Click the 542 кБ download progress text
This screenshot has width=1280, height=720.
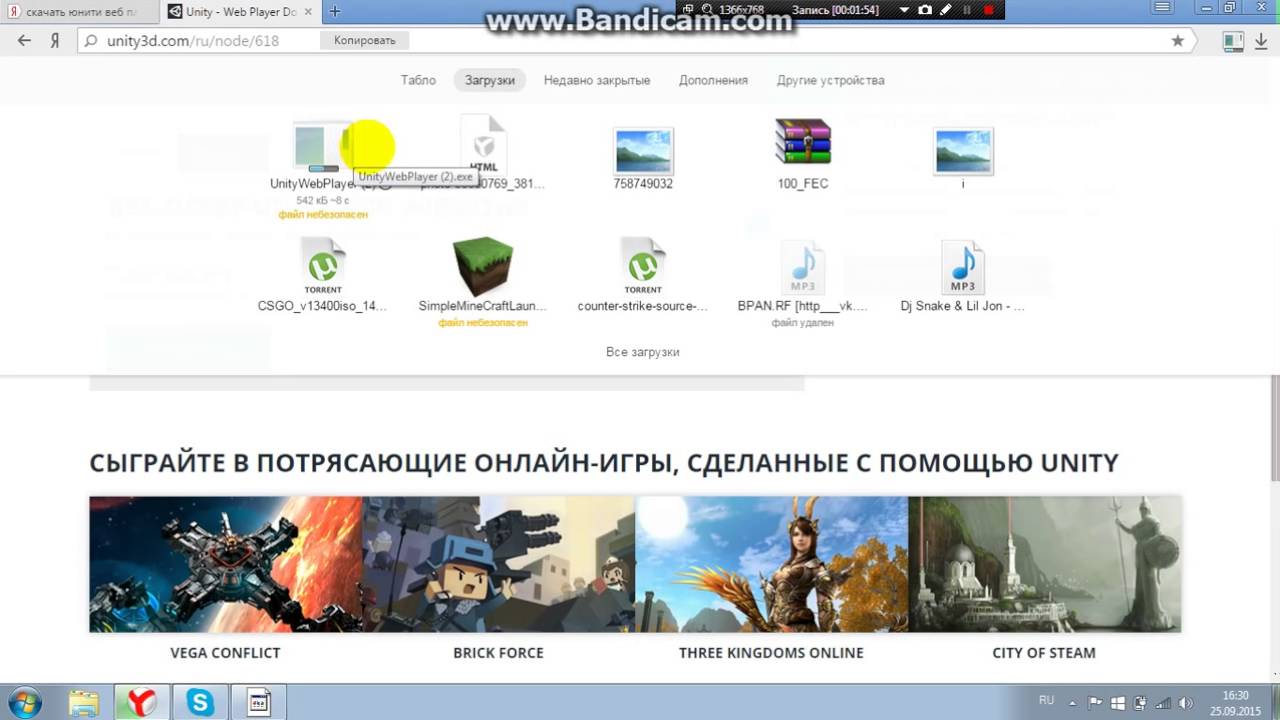click(323, 201)
